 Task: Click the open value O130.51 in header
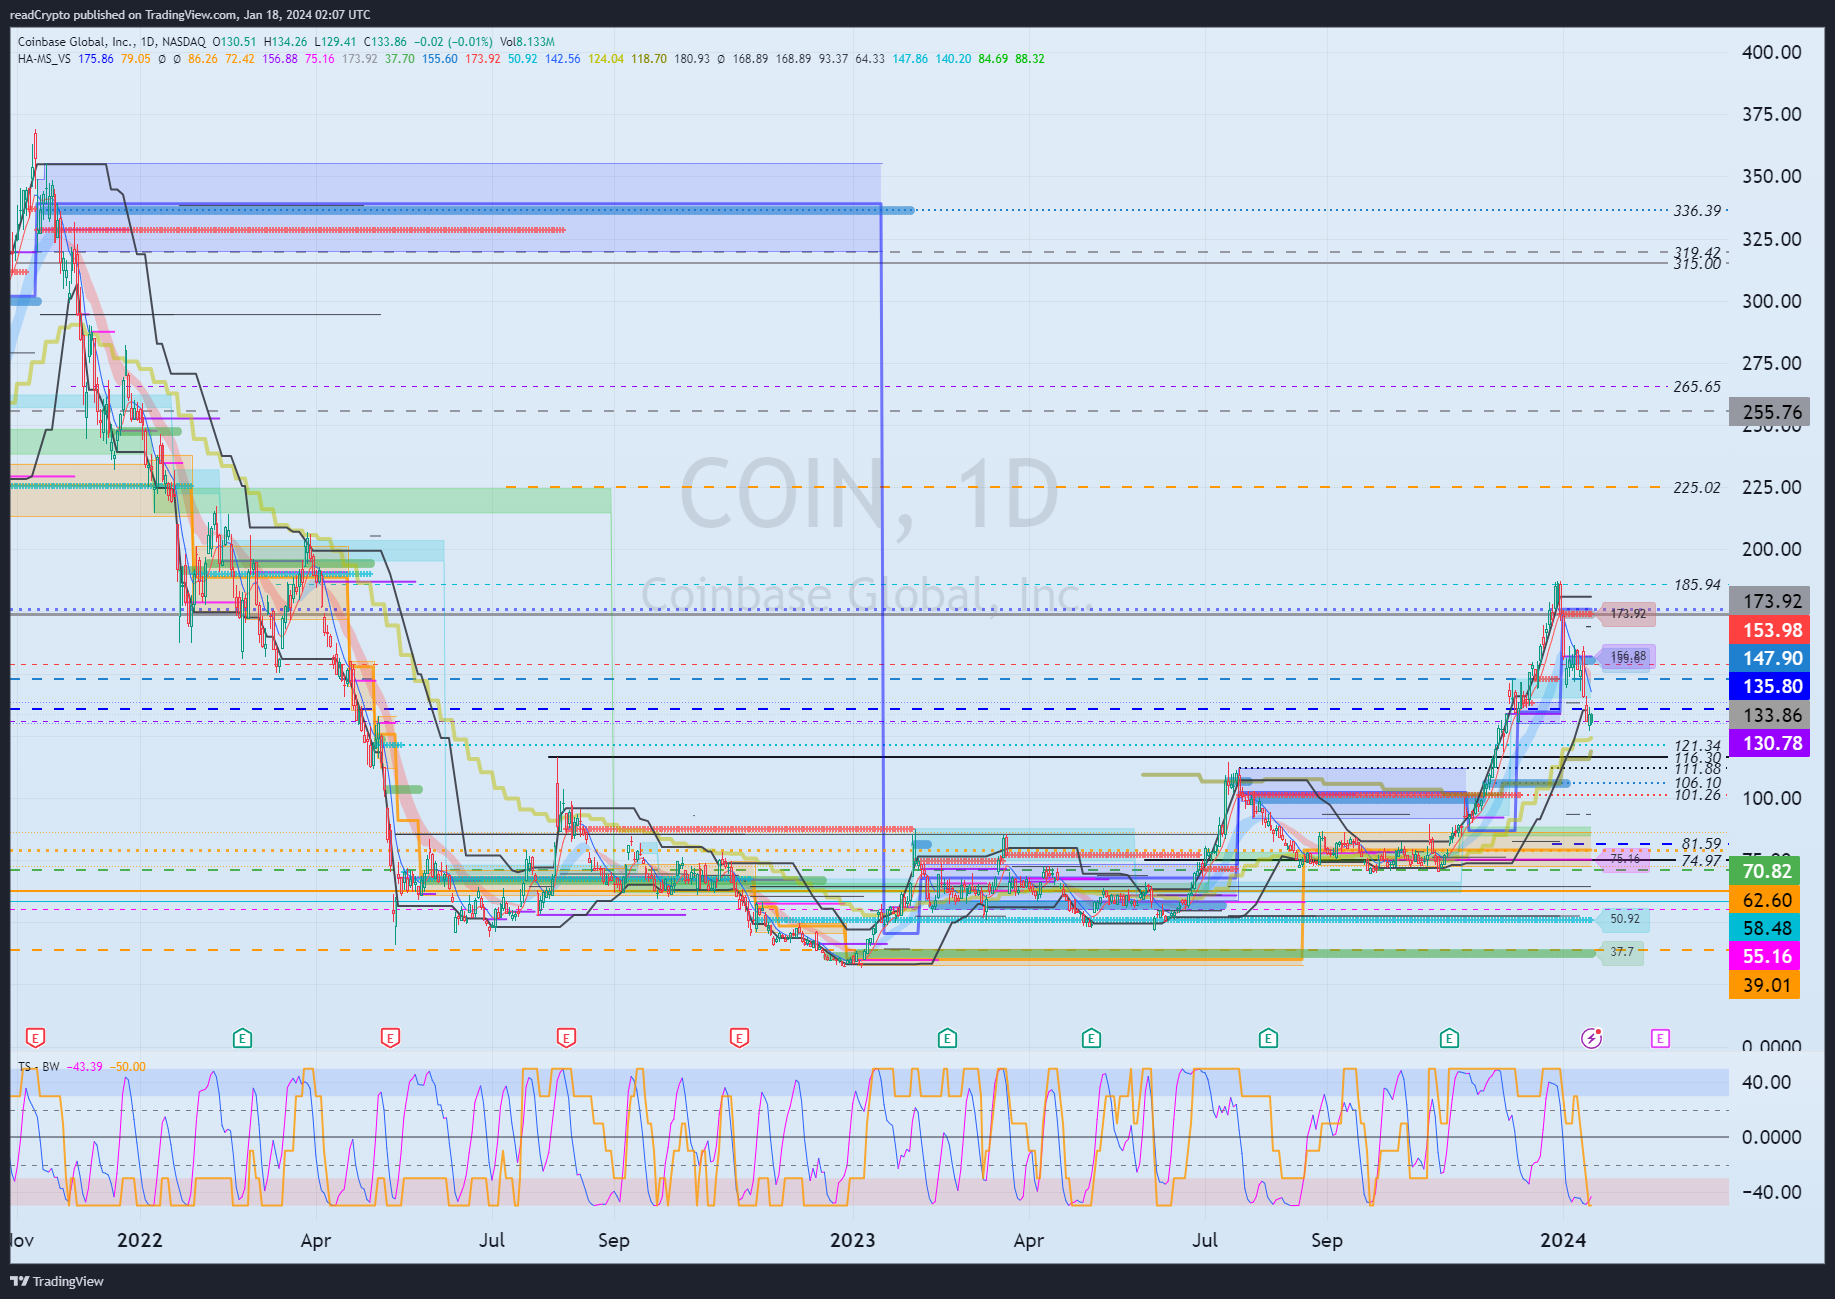pyautogui.click(x=234, y=42)
